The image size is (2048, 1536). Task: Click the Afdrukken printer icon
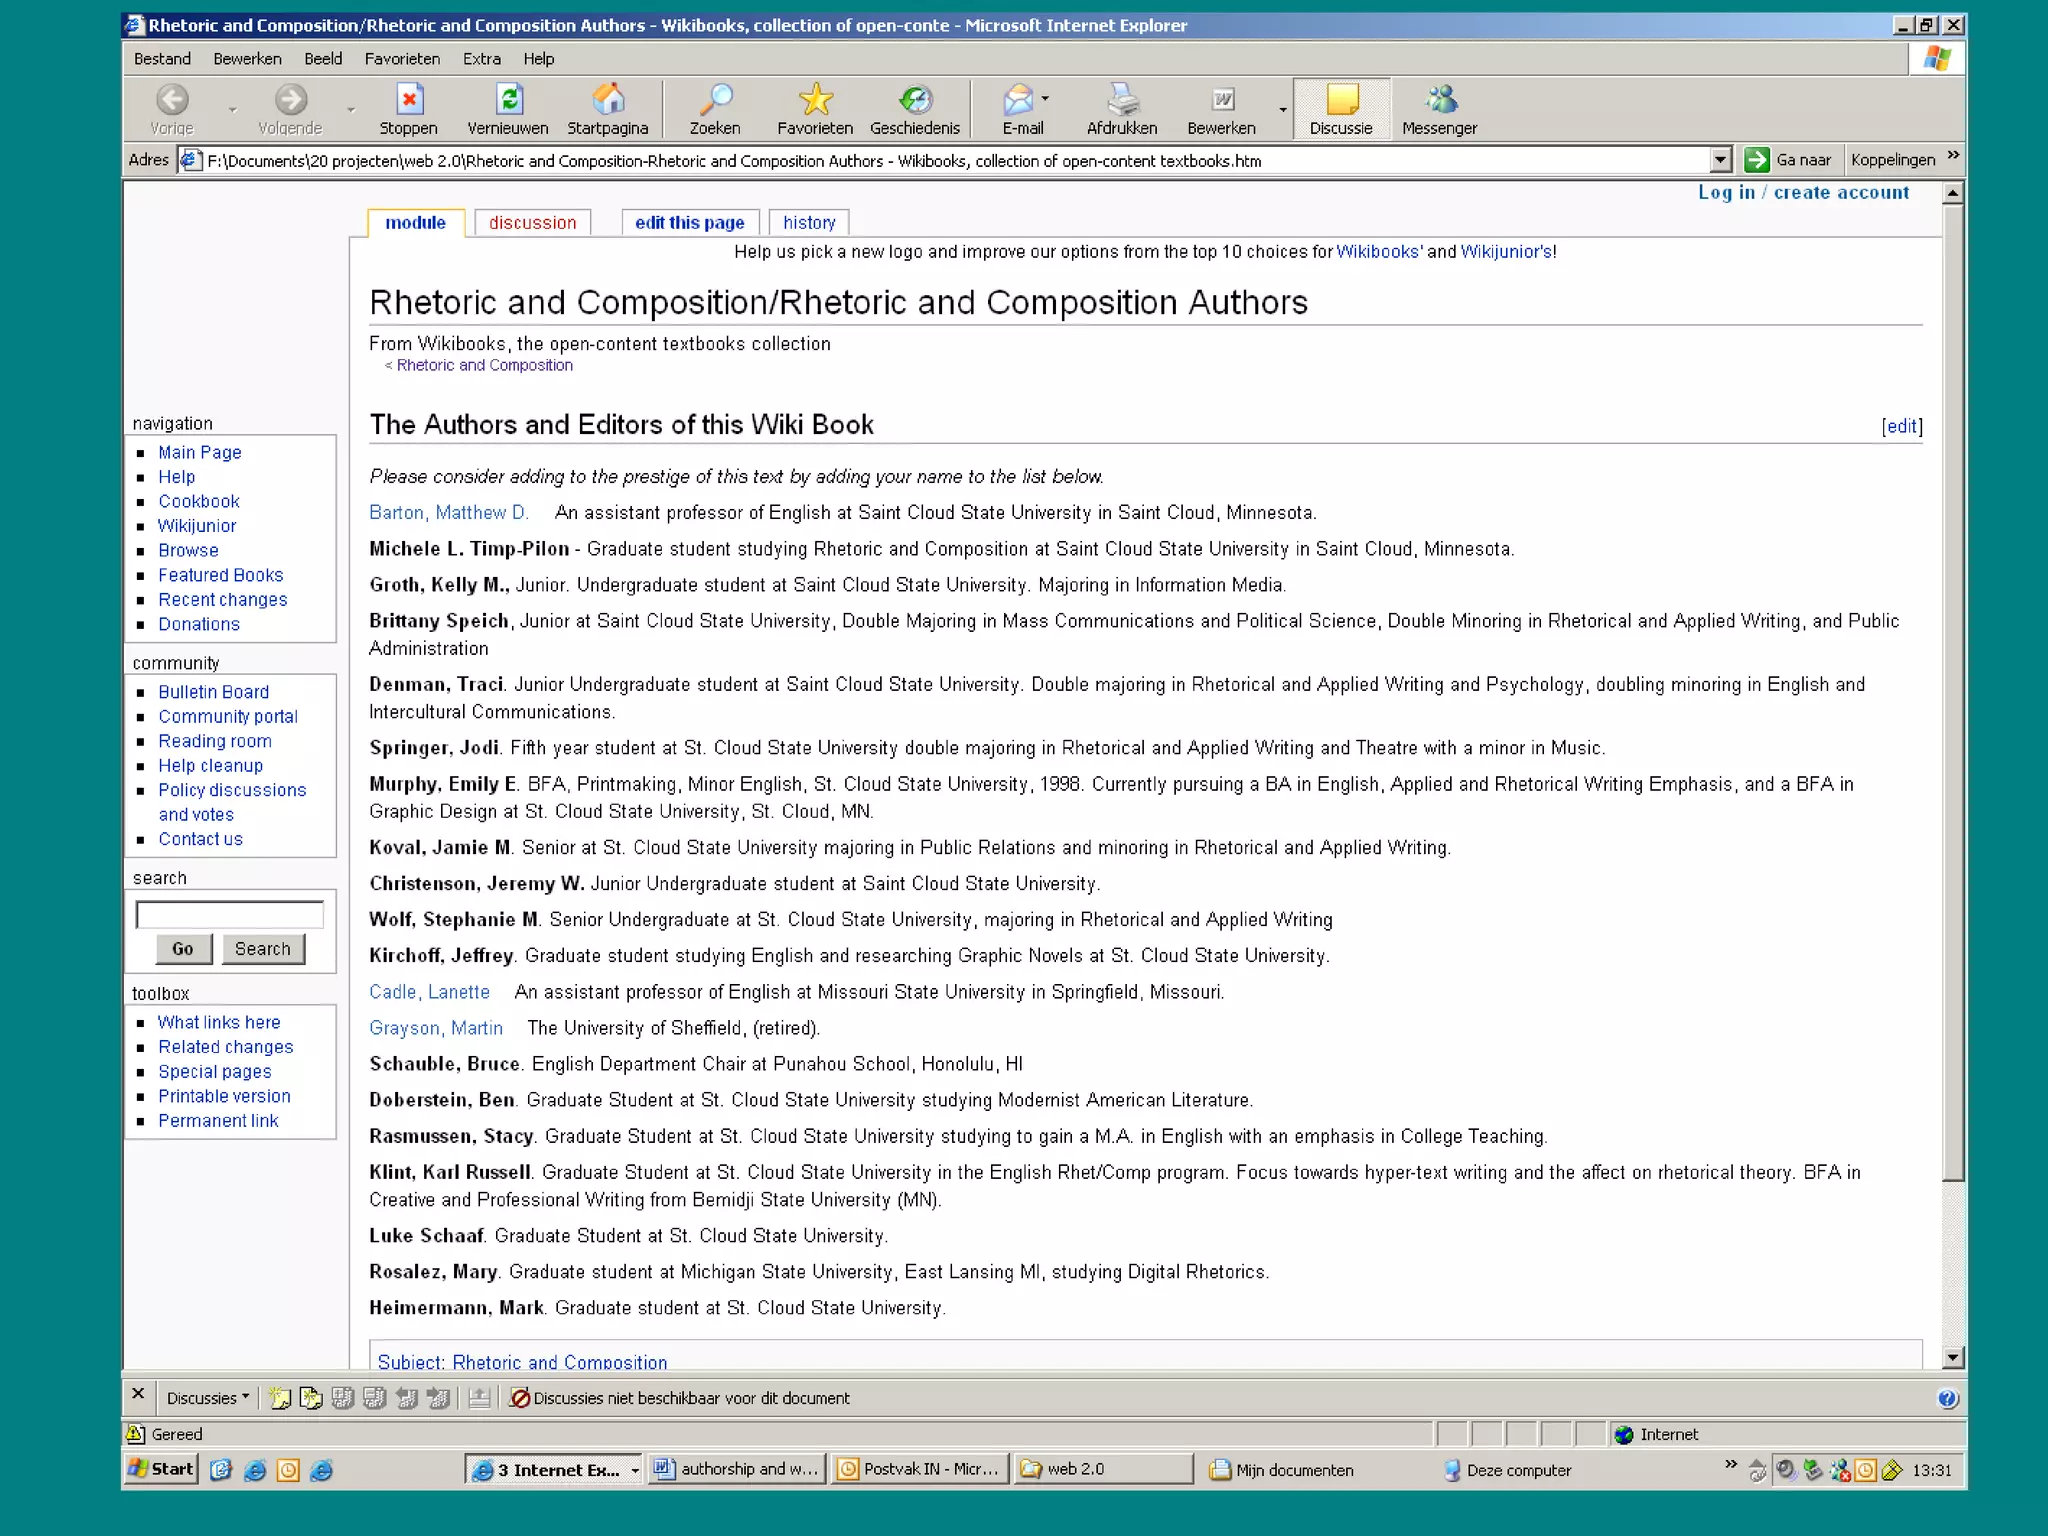pyautogui.click(x=1122, y=101)
